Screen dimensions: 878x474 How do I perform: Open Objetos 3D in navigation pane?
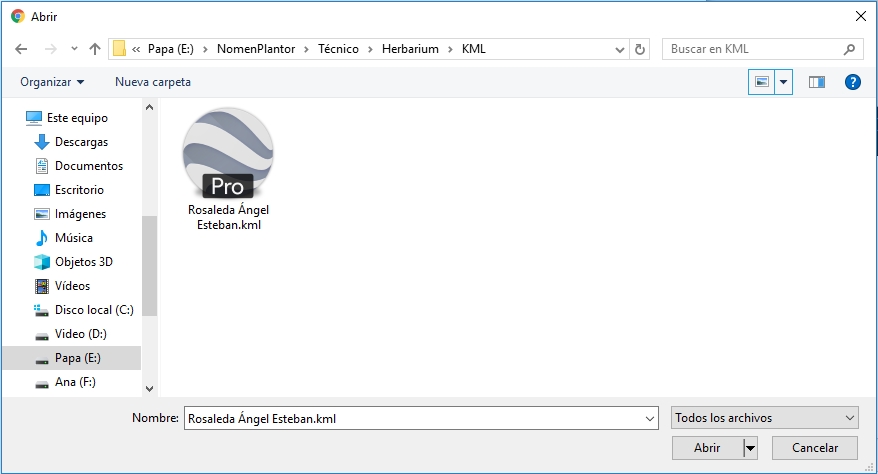pos(83,262)
